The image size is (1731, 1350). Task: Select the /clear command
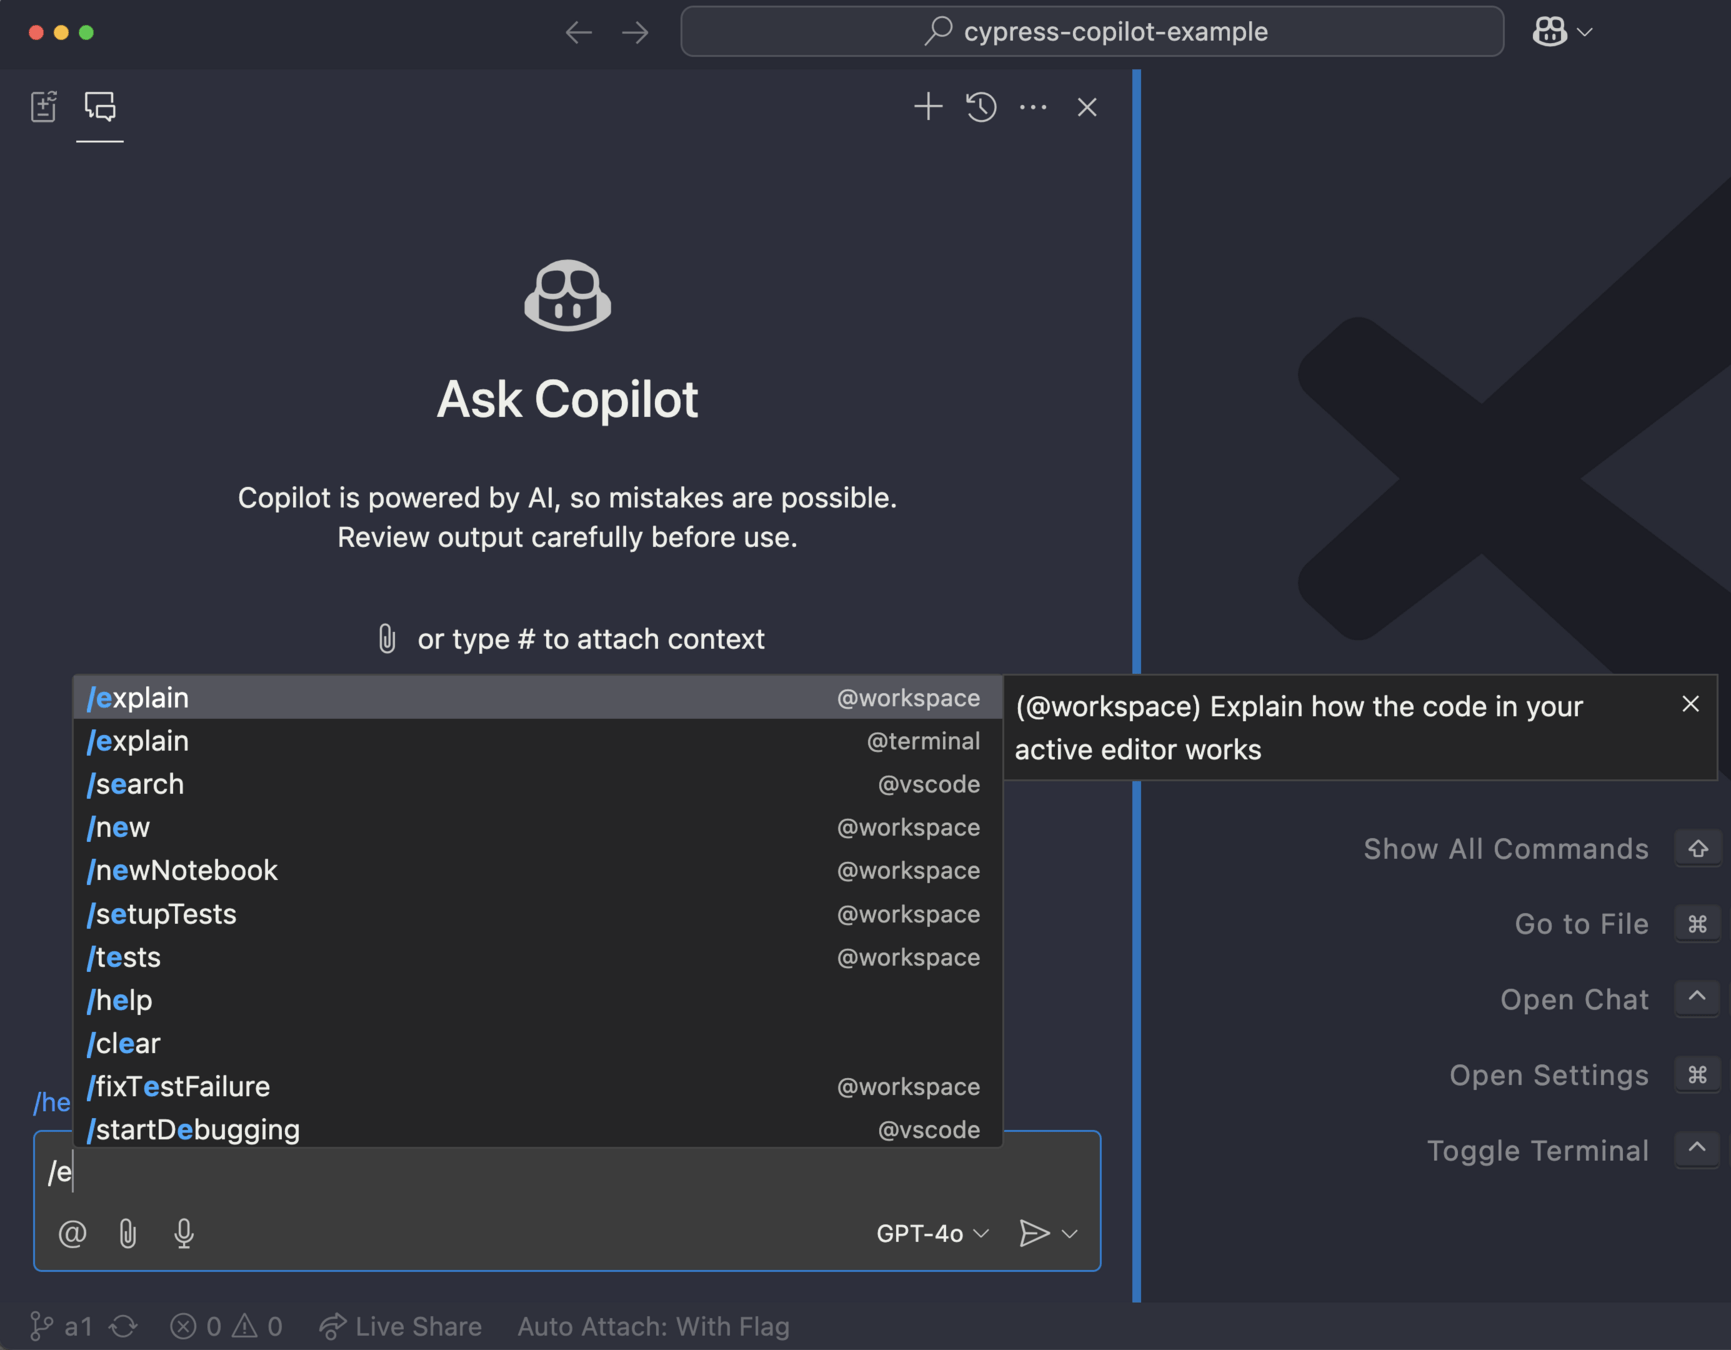click(538, 1043)
